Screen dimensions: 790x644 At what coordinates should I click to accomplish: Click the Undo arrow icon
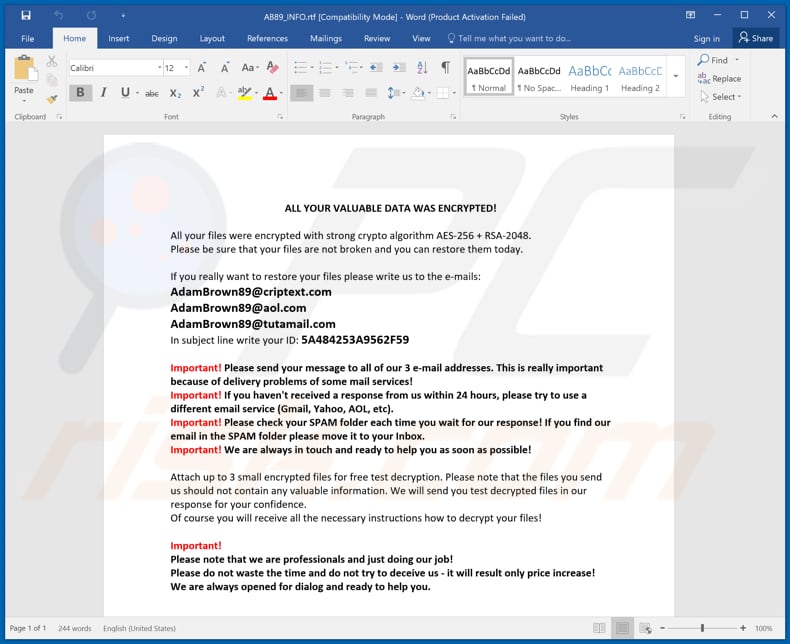pos(59,16)
